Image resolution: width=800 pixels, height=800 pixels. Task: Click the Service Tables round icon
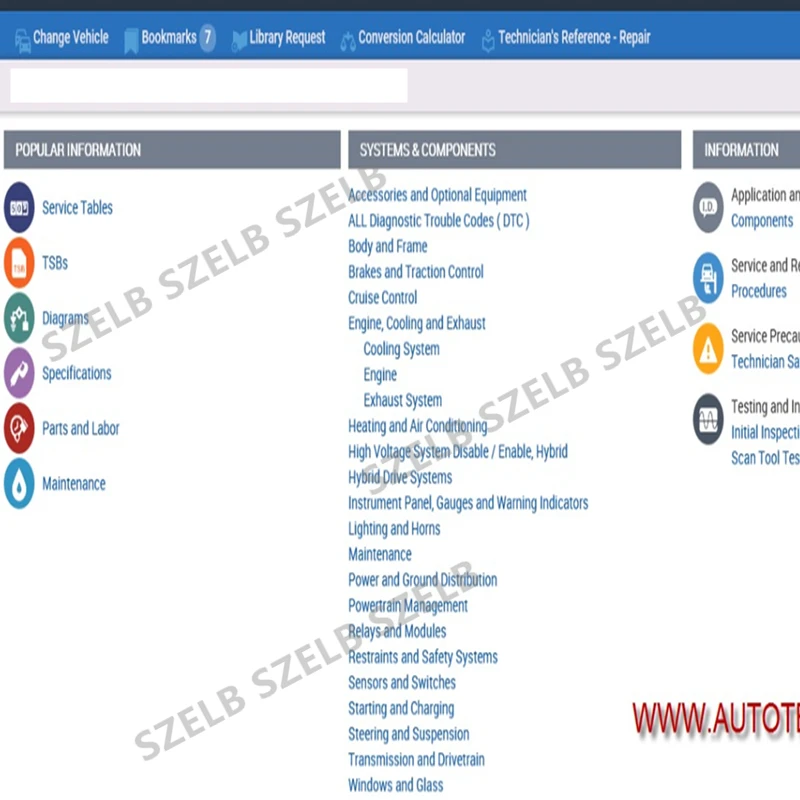tap(19, 207)
